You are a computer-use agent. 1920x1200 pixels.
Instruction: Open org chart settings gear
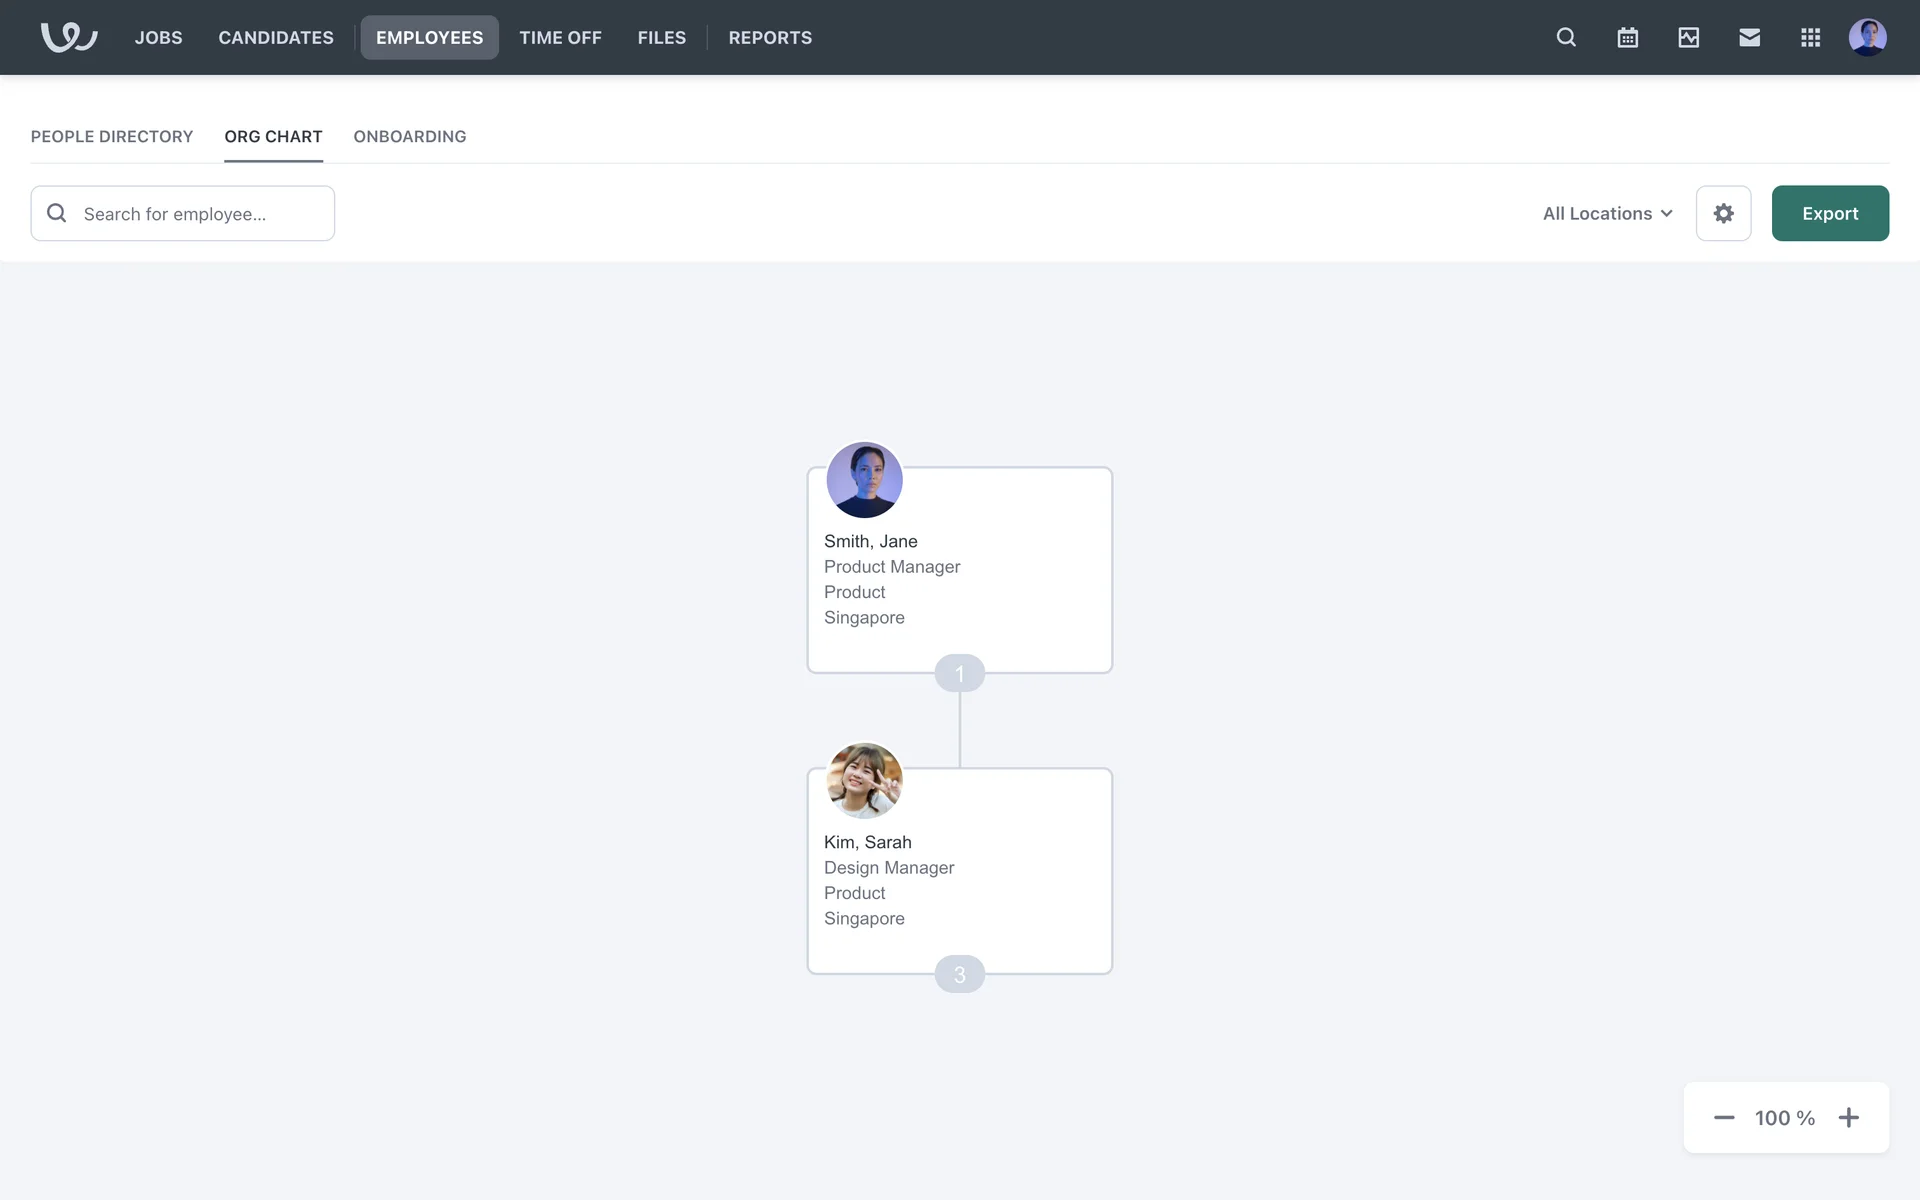pyautogui.click(x=1723, y=213)
